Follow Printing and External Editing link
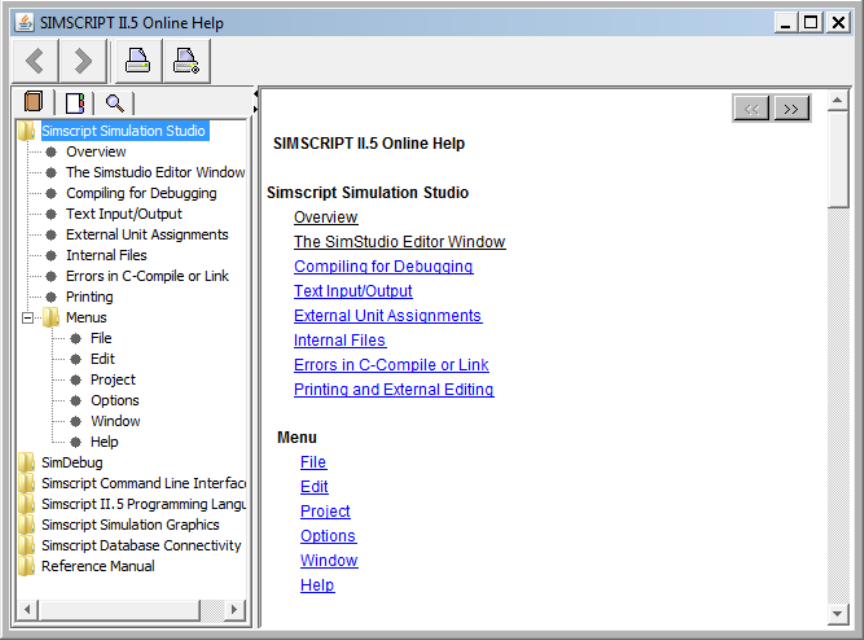Viewport: 864px width, 640px height. 394,389
